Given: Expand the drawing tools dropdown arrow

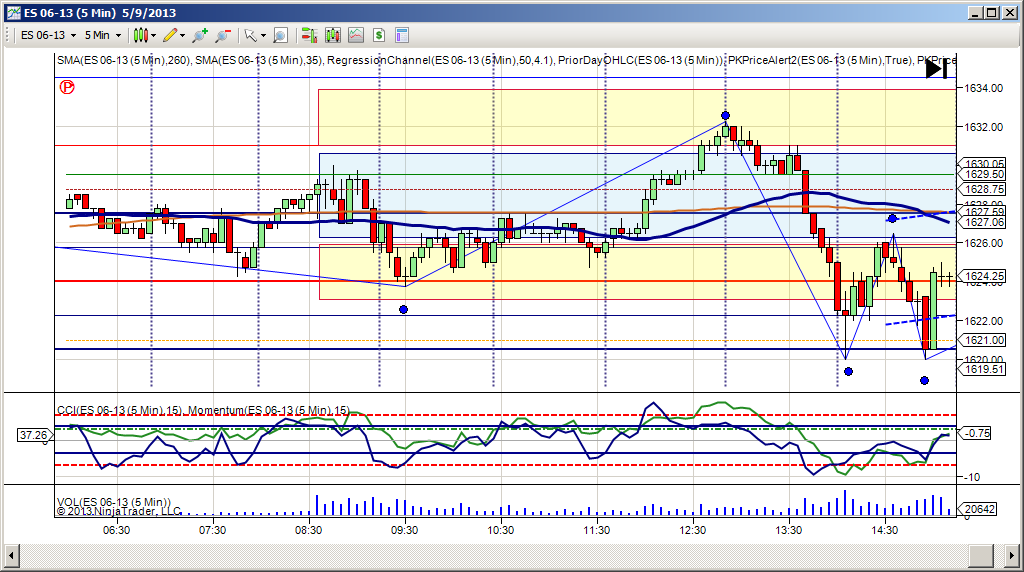Looking at the screenshot, I should tap(183, 35).
